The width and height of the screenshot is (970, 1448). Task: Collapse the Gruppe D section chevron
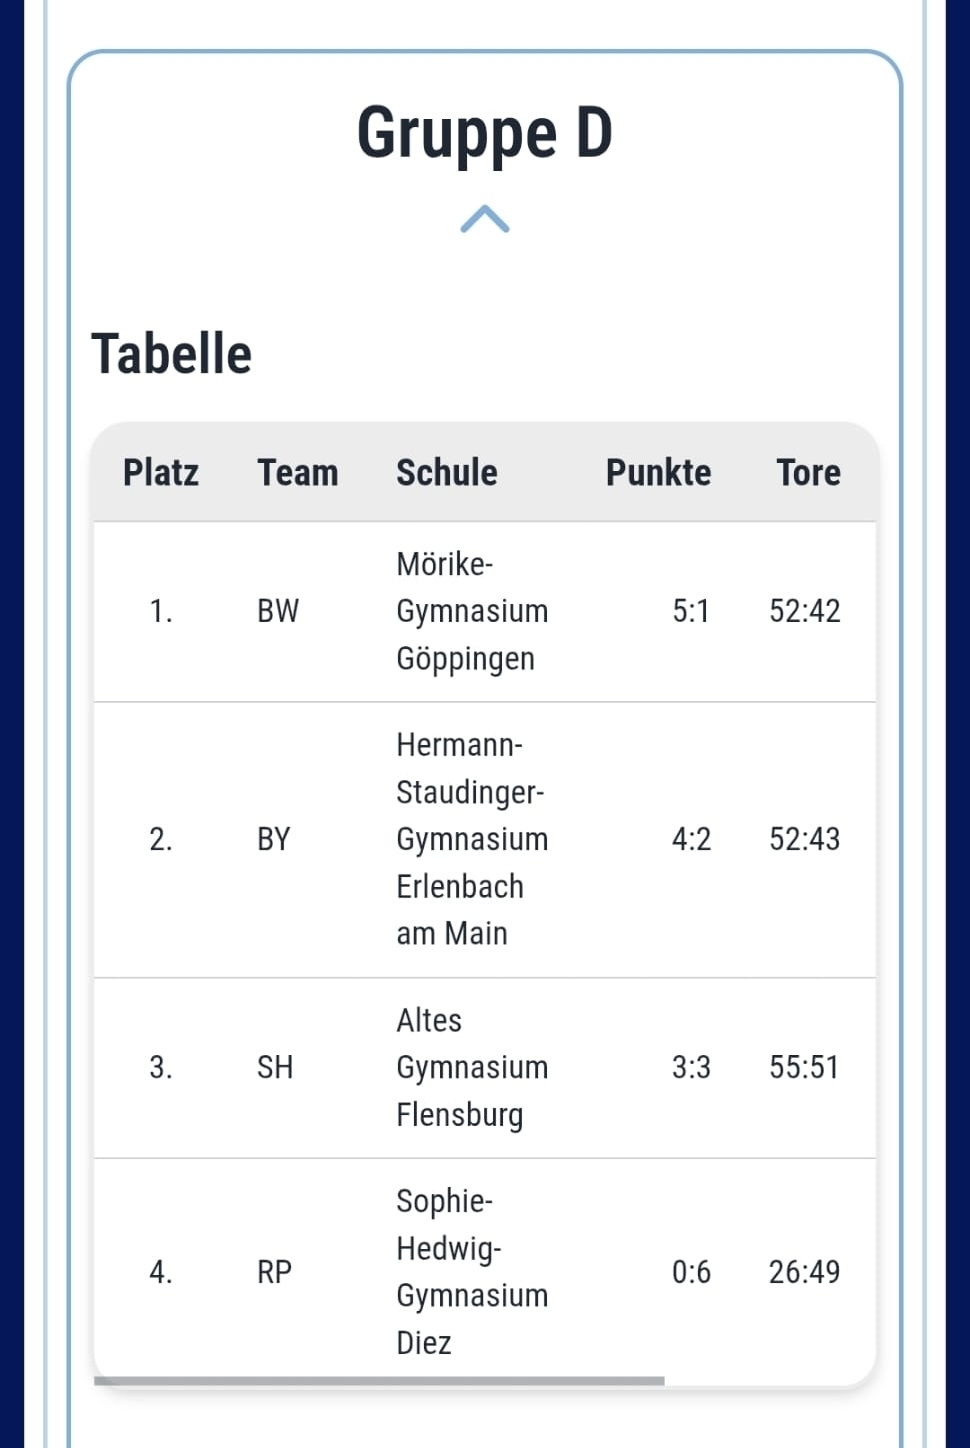[x=485, y=219]
